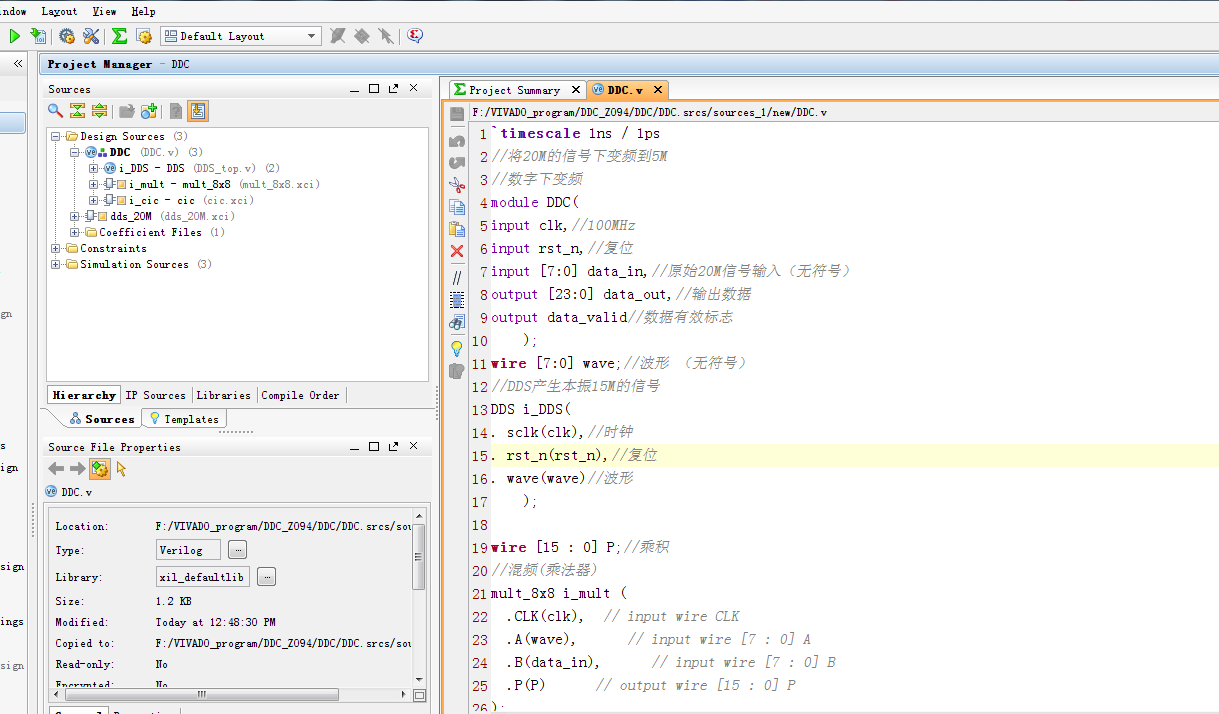Click the Sigma report summary toolbar icon
Screen dimensions: 1219x714
tap(119, 35)
